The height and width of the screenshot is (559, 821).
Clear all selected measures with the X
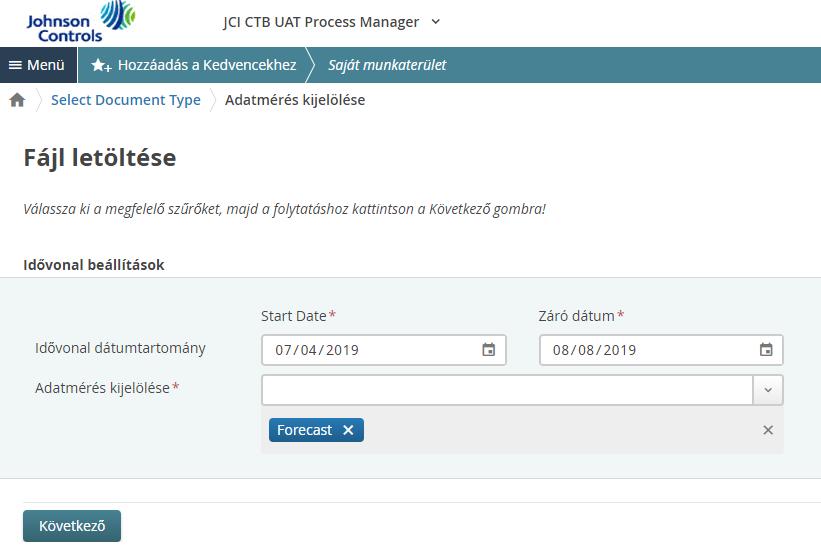768,430
